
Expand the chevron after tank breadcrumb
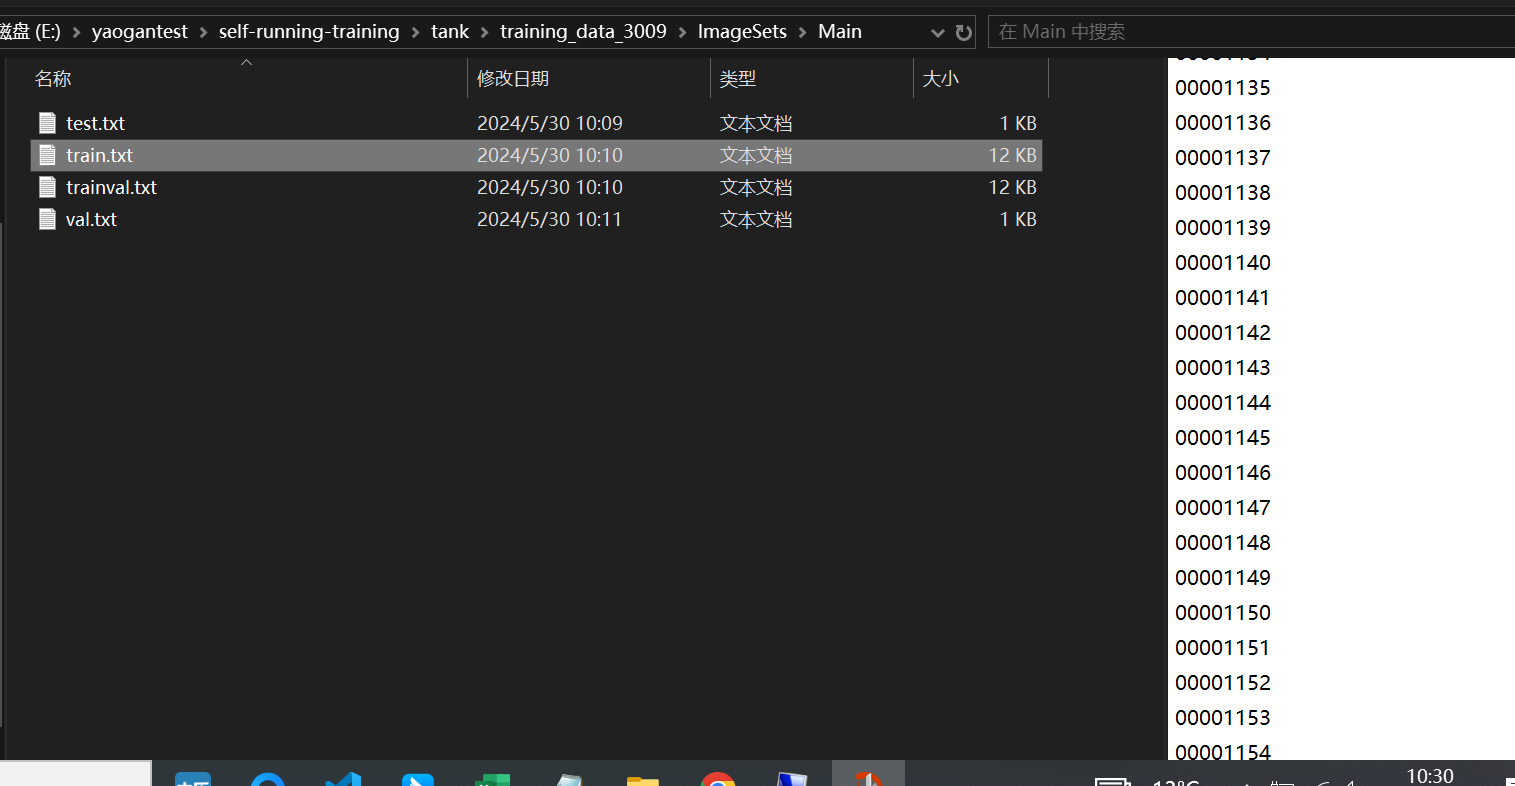coord(484,32)
